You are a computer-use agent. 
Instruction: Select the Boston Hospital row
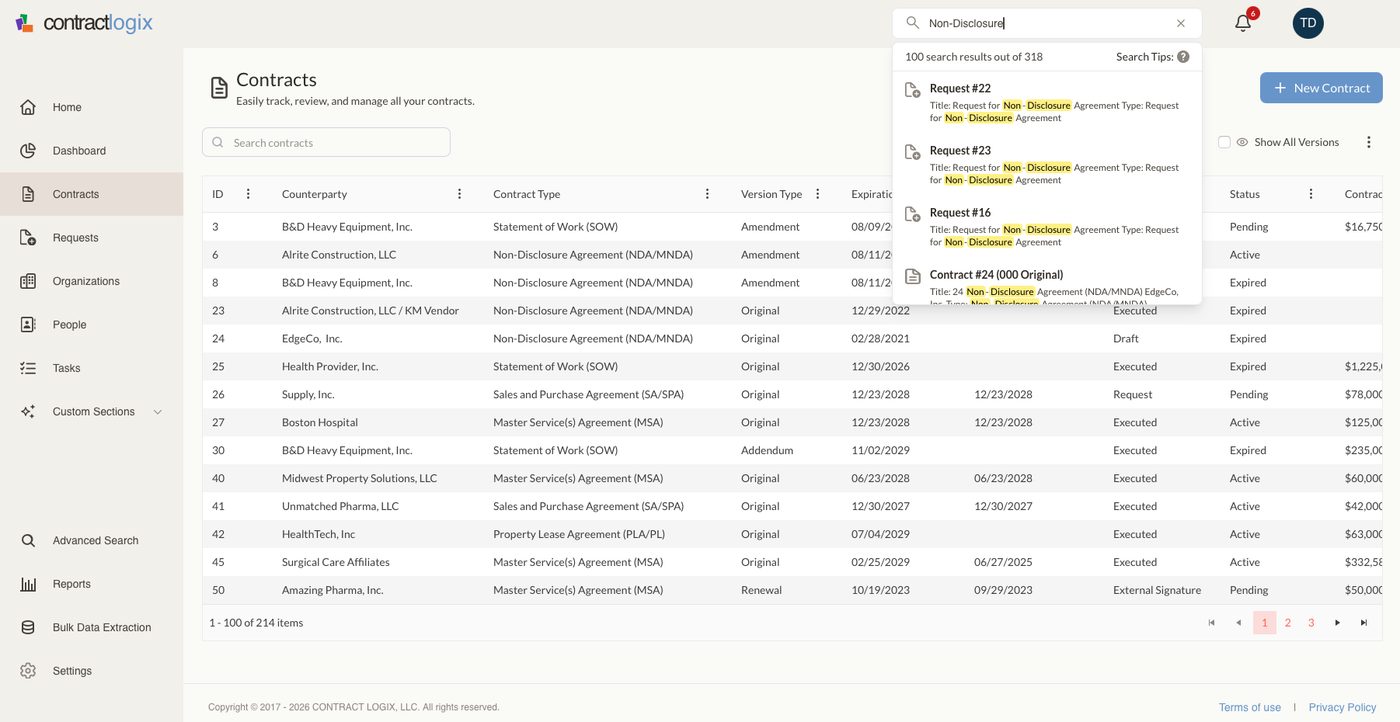[x=792, y=422]
